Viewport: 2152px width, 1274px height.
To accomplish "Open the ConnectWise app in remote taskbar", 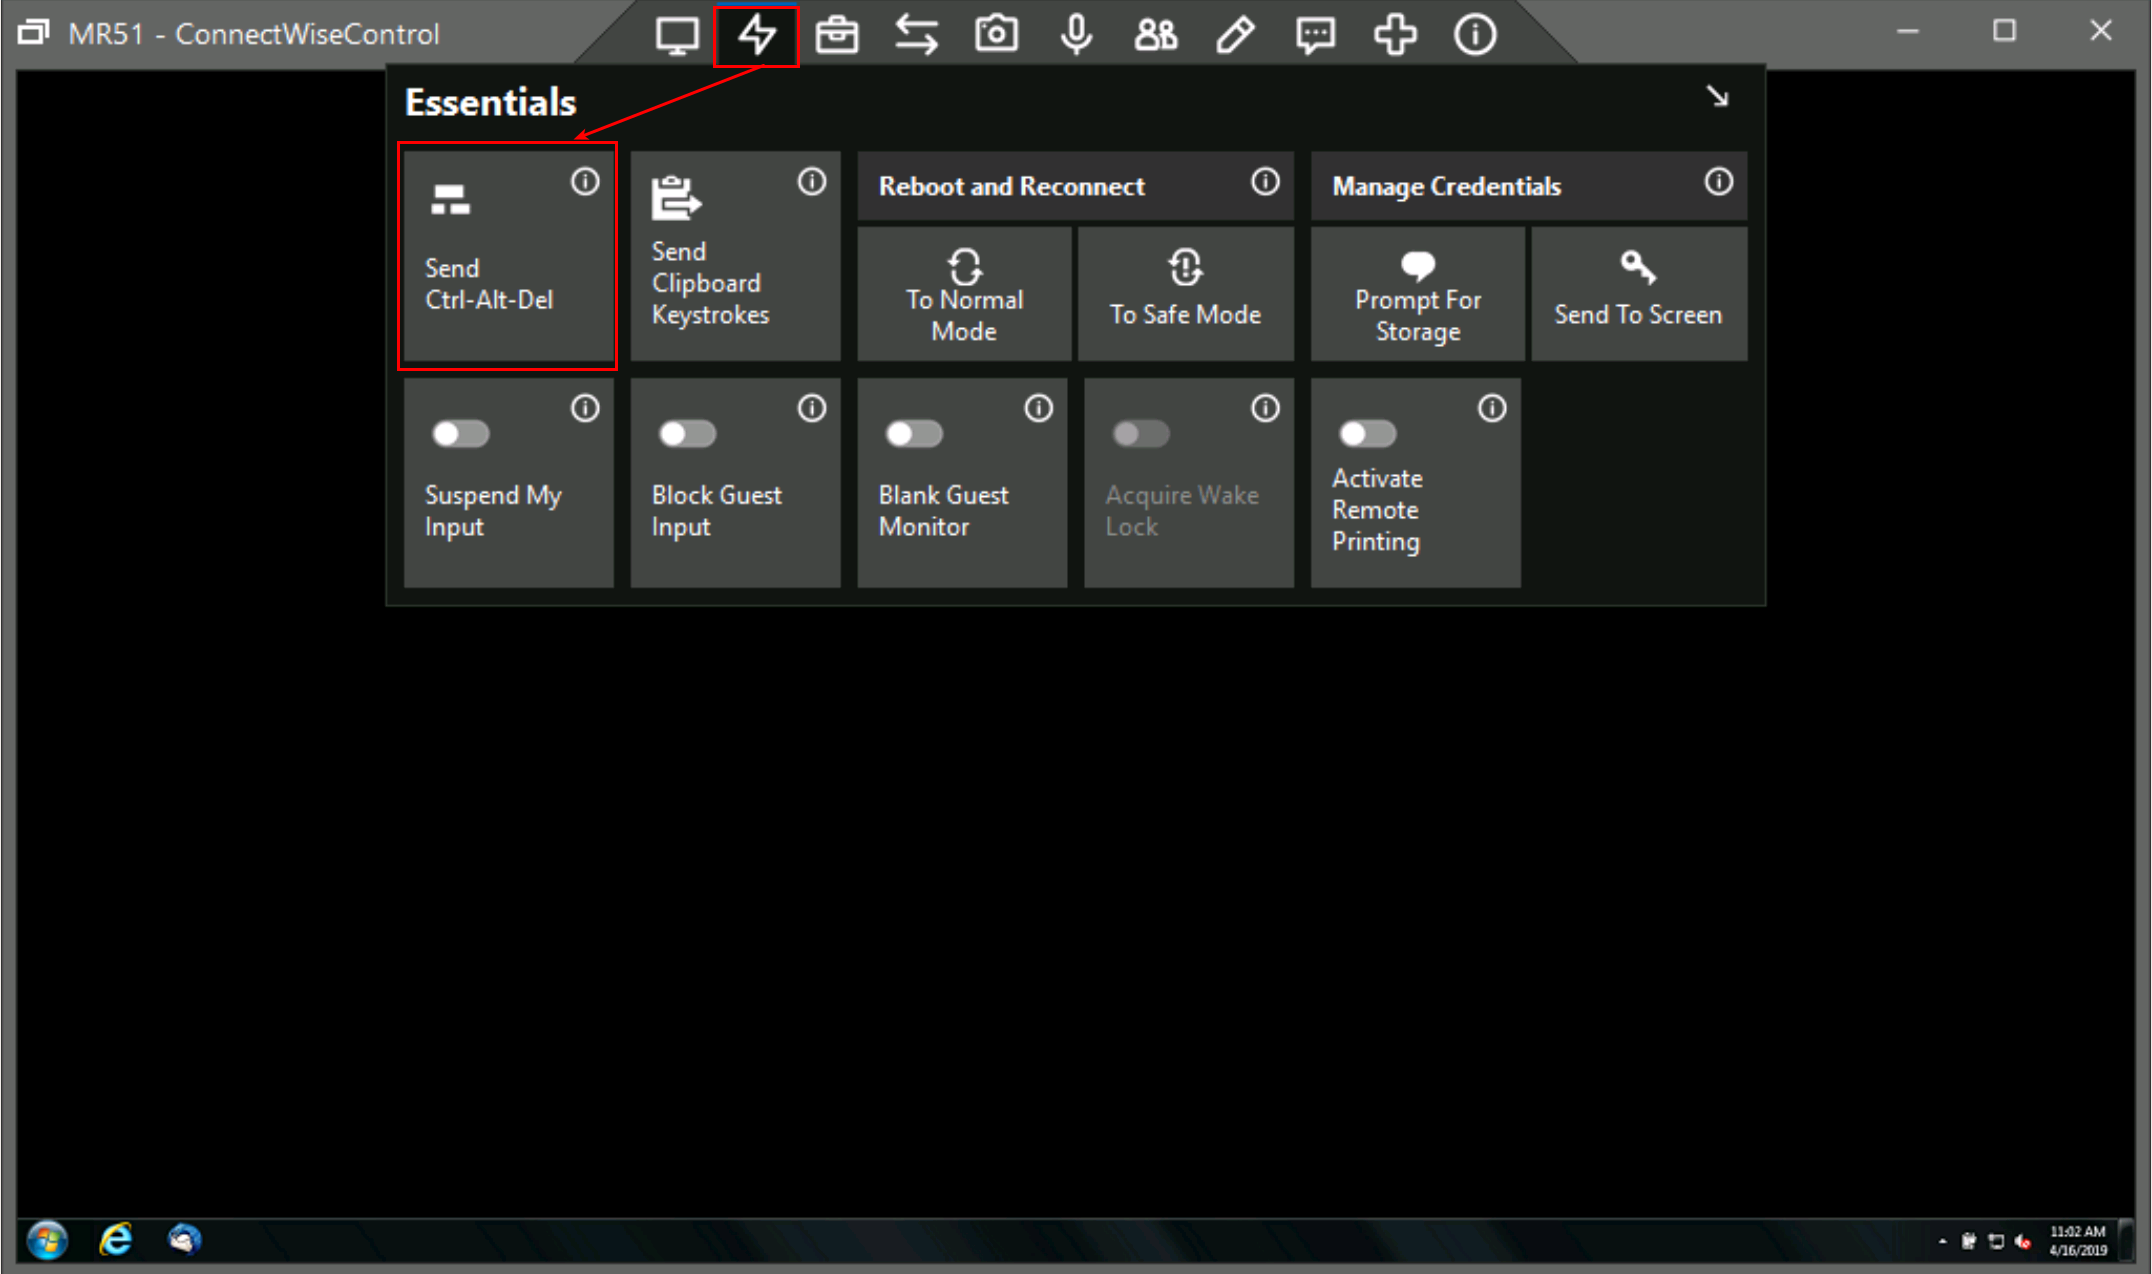I will pyautogui.click(x=184, y=1240).
